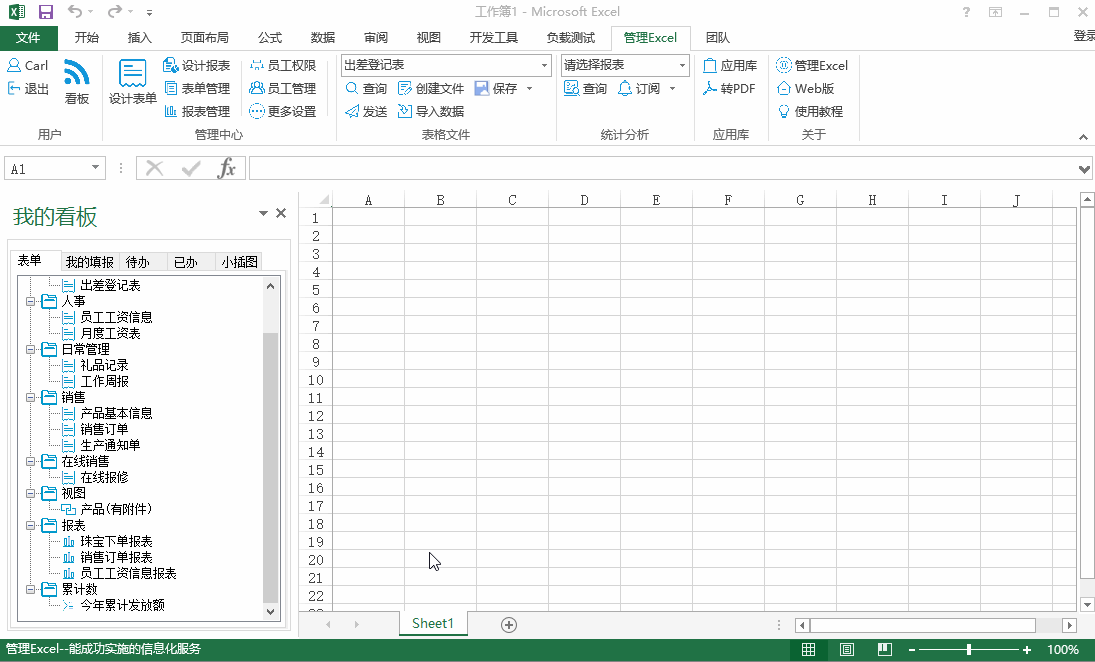Open the Name Box dropdown arrow

[x=95, y=168]
